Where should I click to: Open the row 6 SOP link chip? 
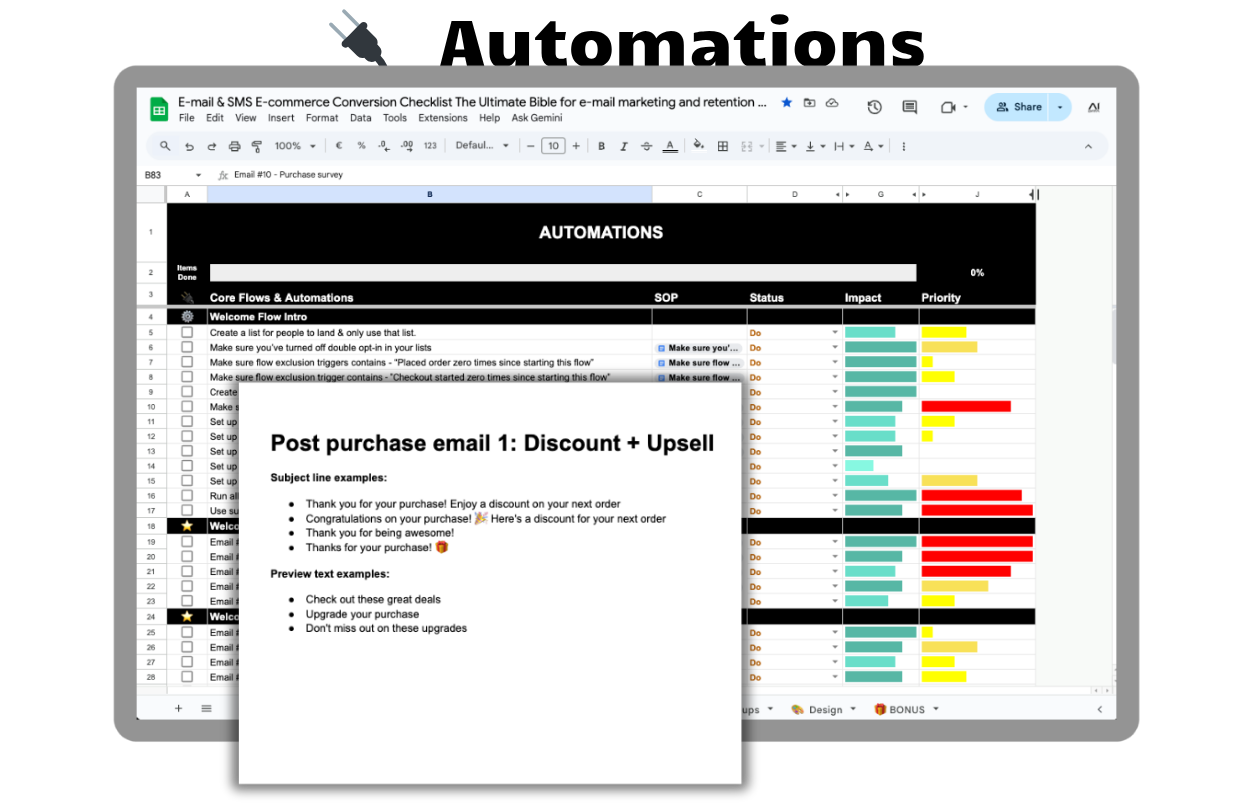tap(698, 348)
